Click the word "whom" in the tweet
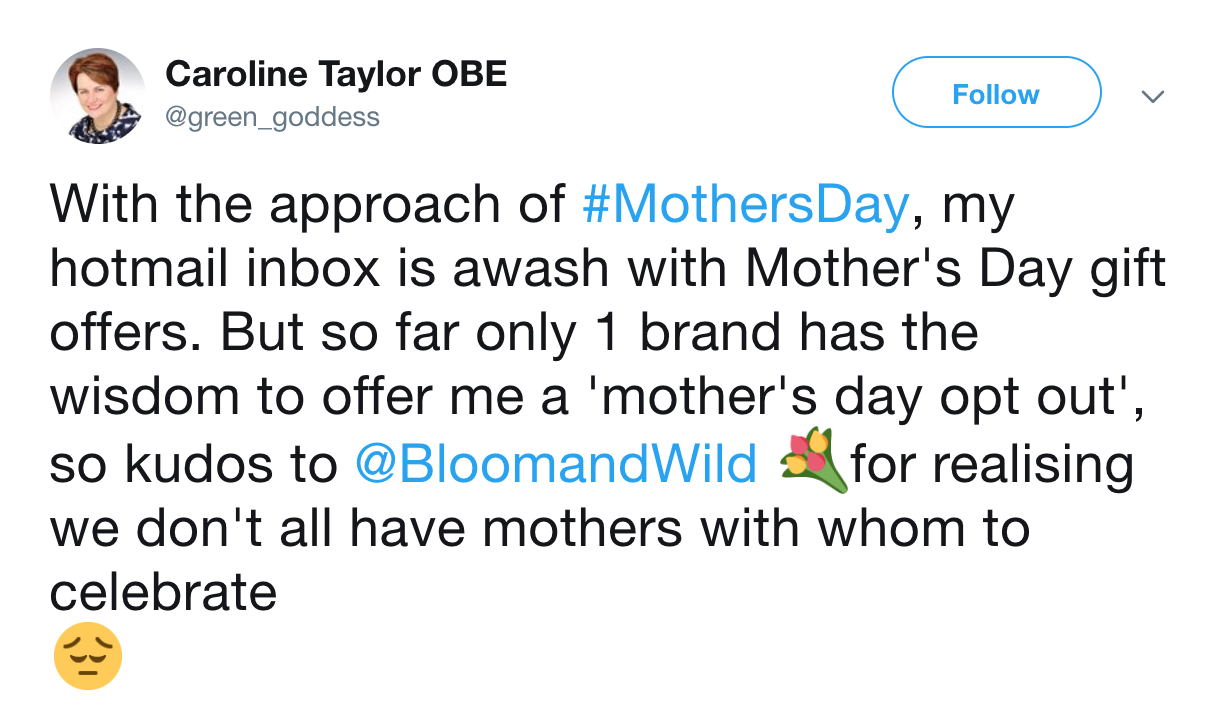Screen dimensions: 1212x708 tap(892, 529)
